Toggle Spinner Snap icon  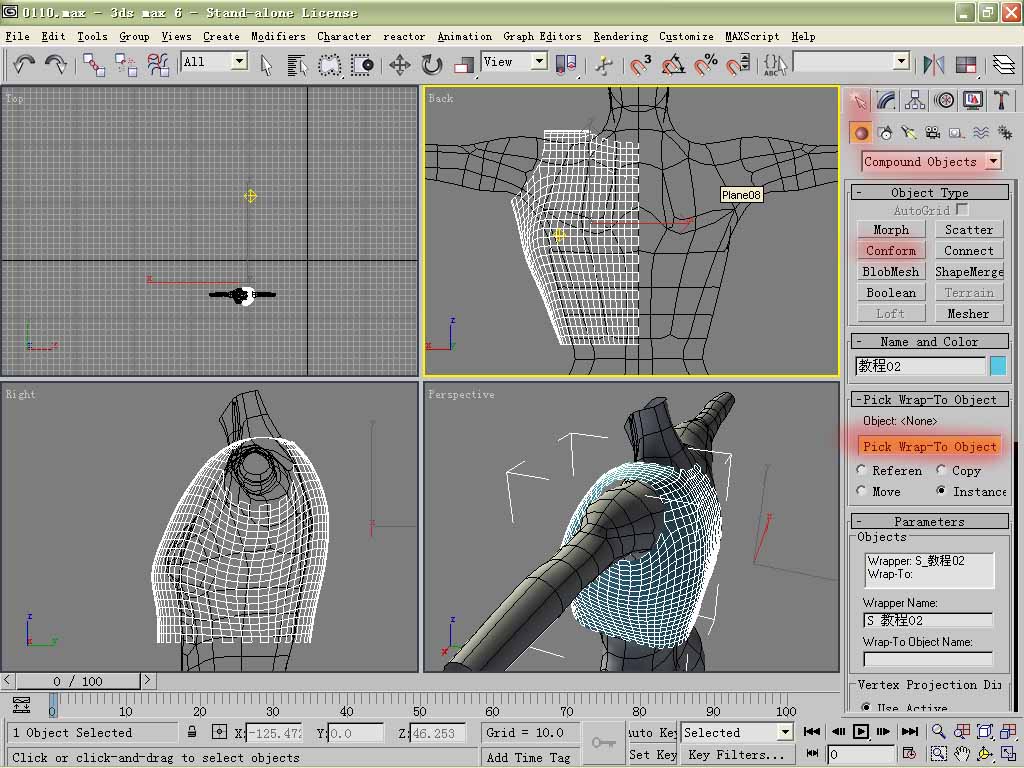coord(739,65)
